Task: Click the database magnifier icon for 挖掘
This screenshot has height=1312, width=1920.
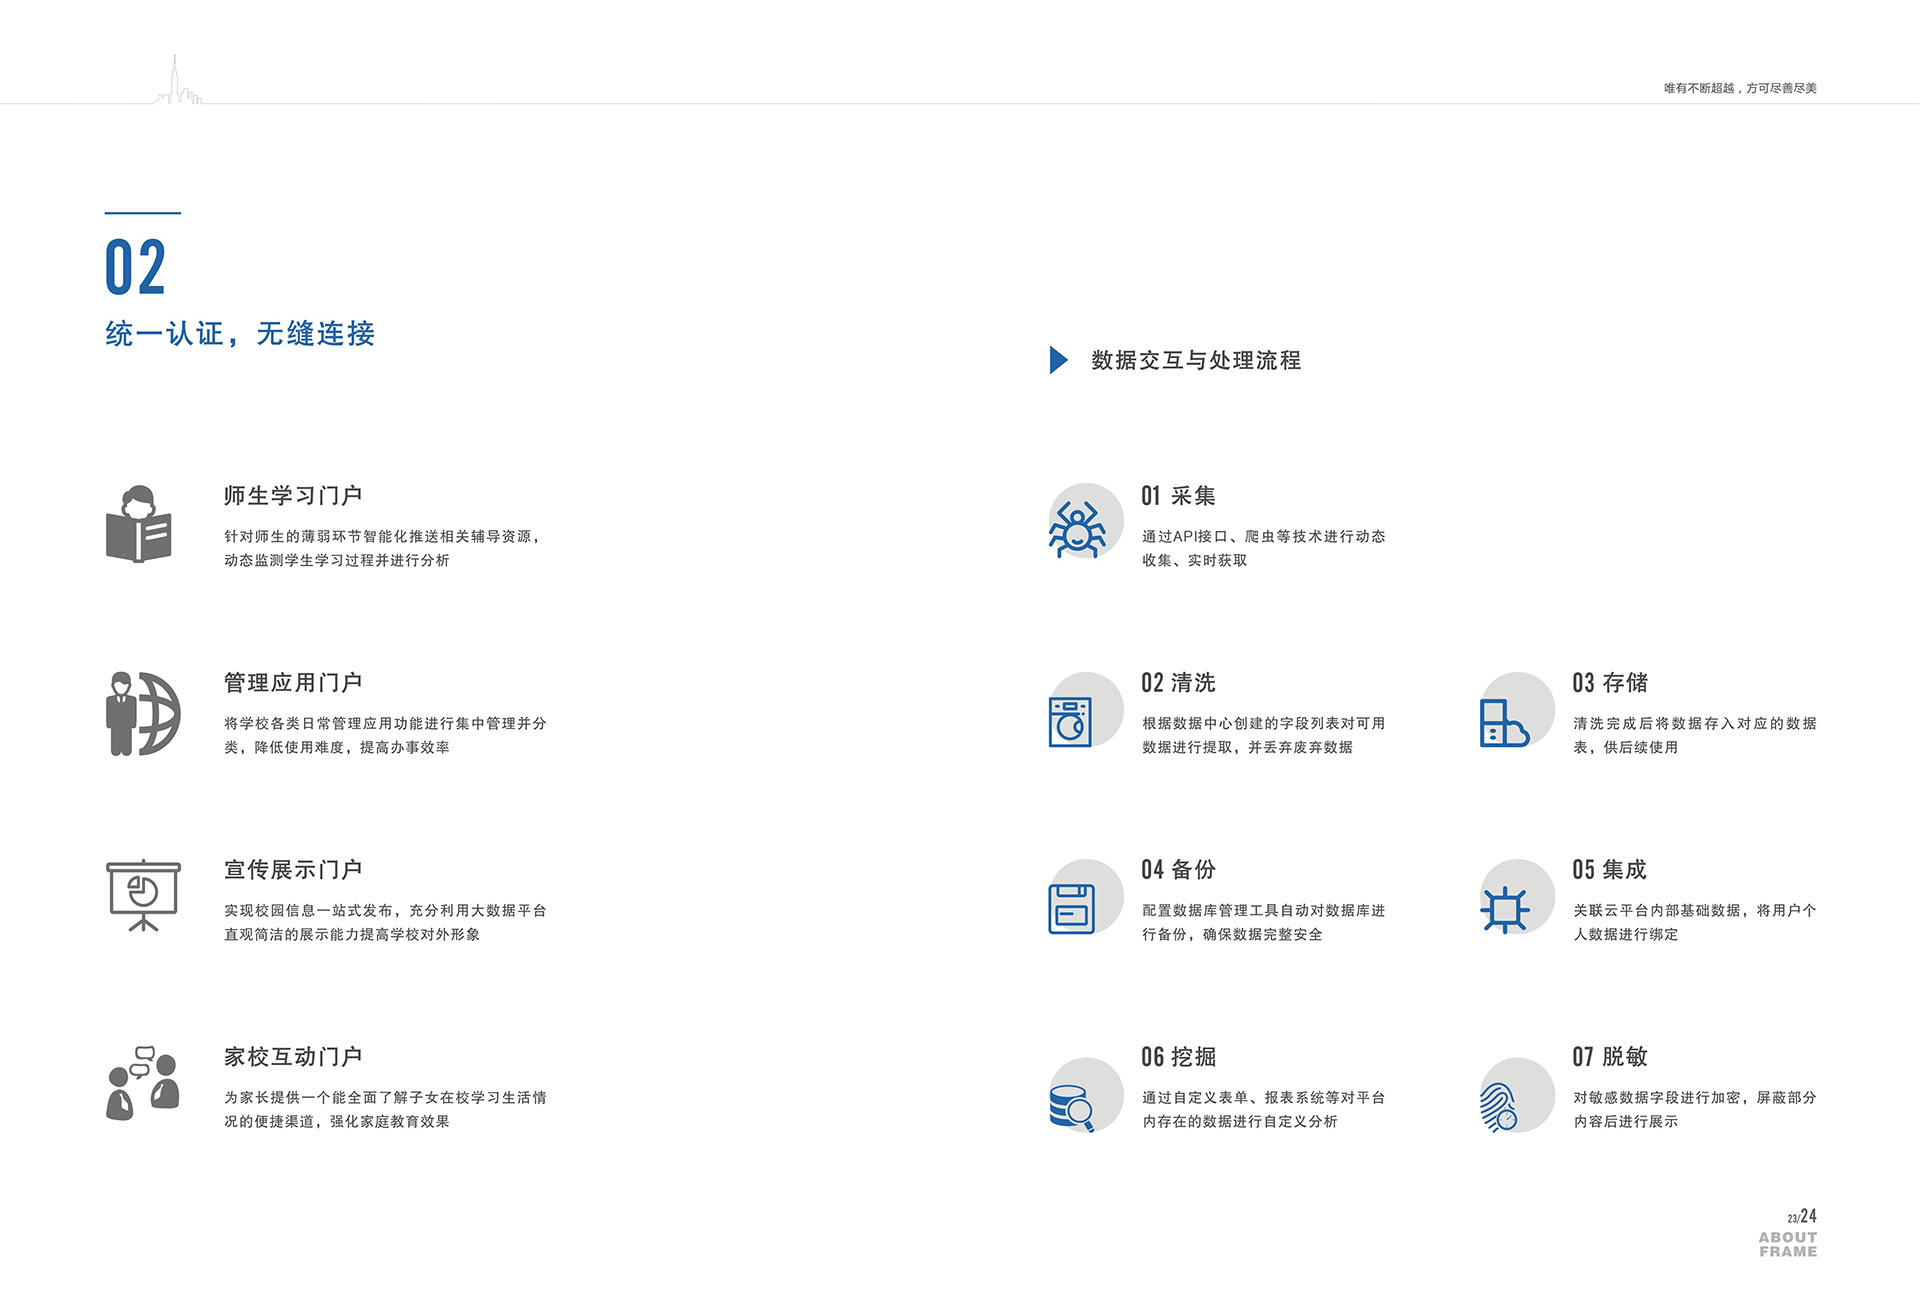Action: click(x=1071, y=1107)
